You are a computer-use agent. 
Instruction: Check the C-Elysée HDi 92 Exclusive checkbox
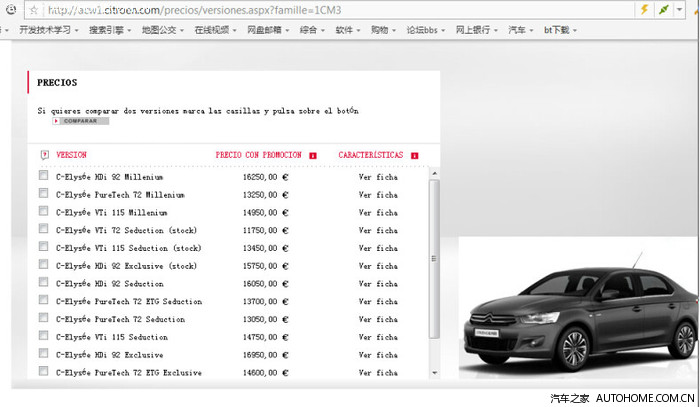coord(43,354)
